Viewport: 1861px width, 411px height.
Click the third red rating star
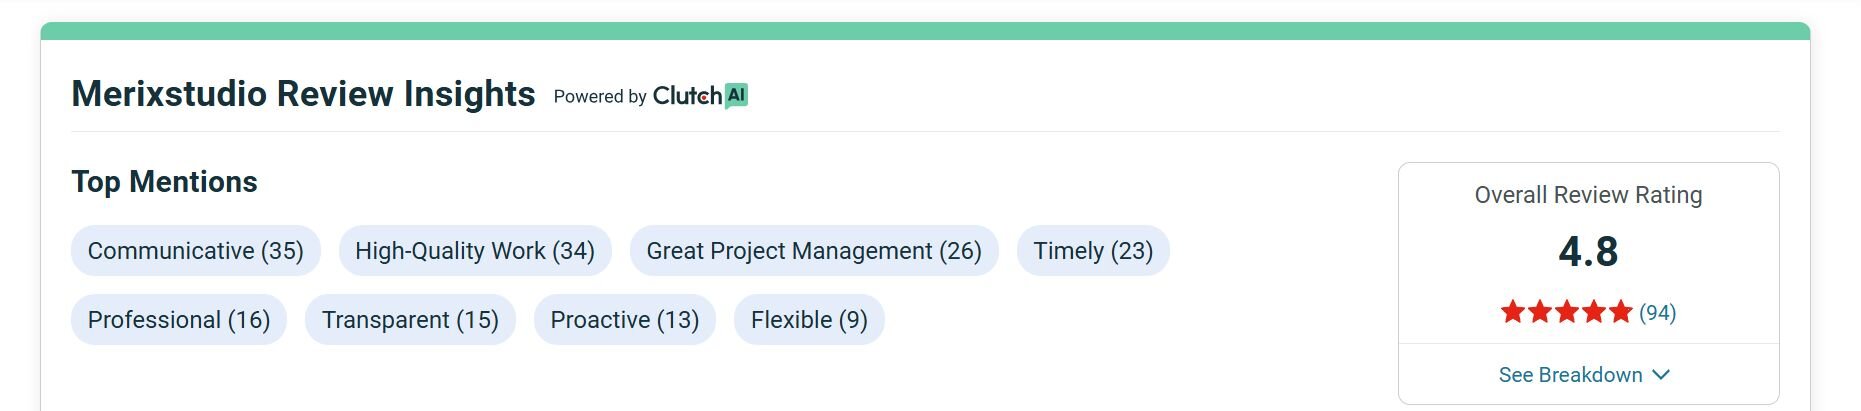tap(1567, 312)
